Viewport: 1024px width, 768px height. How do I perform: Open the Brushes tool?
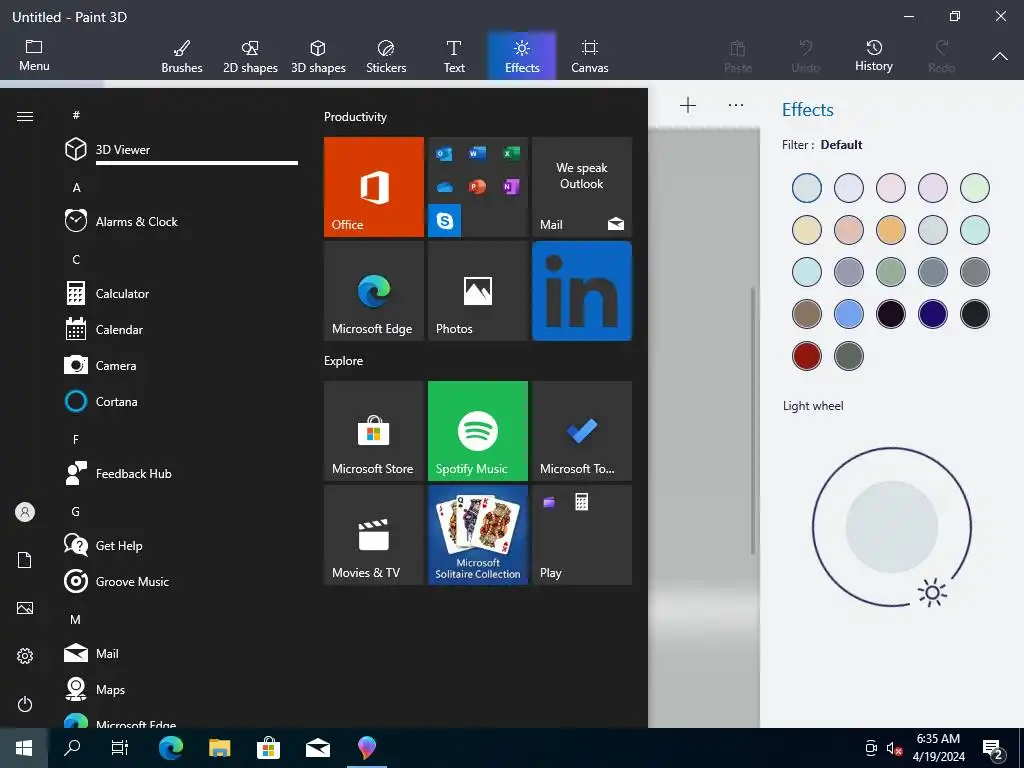(x=182, y=56)
